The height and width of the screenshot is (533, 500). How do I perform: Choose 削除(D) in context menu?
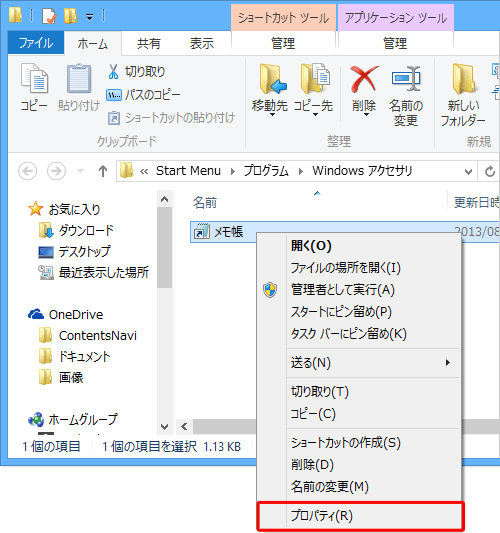pyautogui.click(x=359, y=465)
